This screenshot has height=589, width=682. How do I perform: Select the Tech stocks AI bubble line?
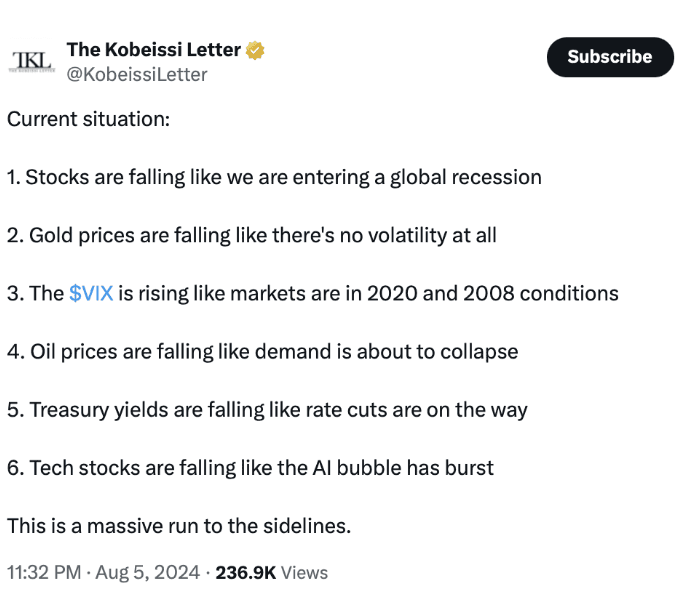point(251,468)
